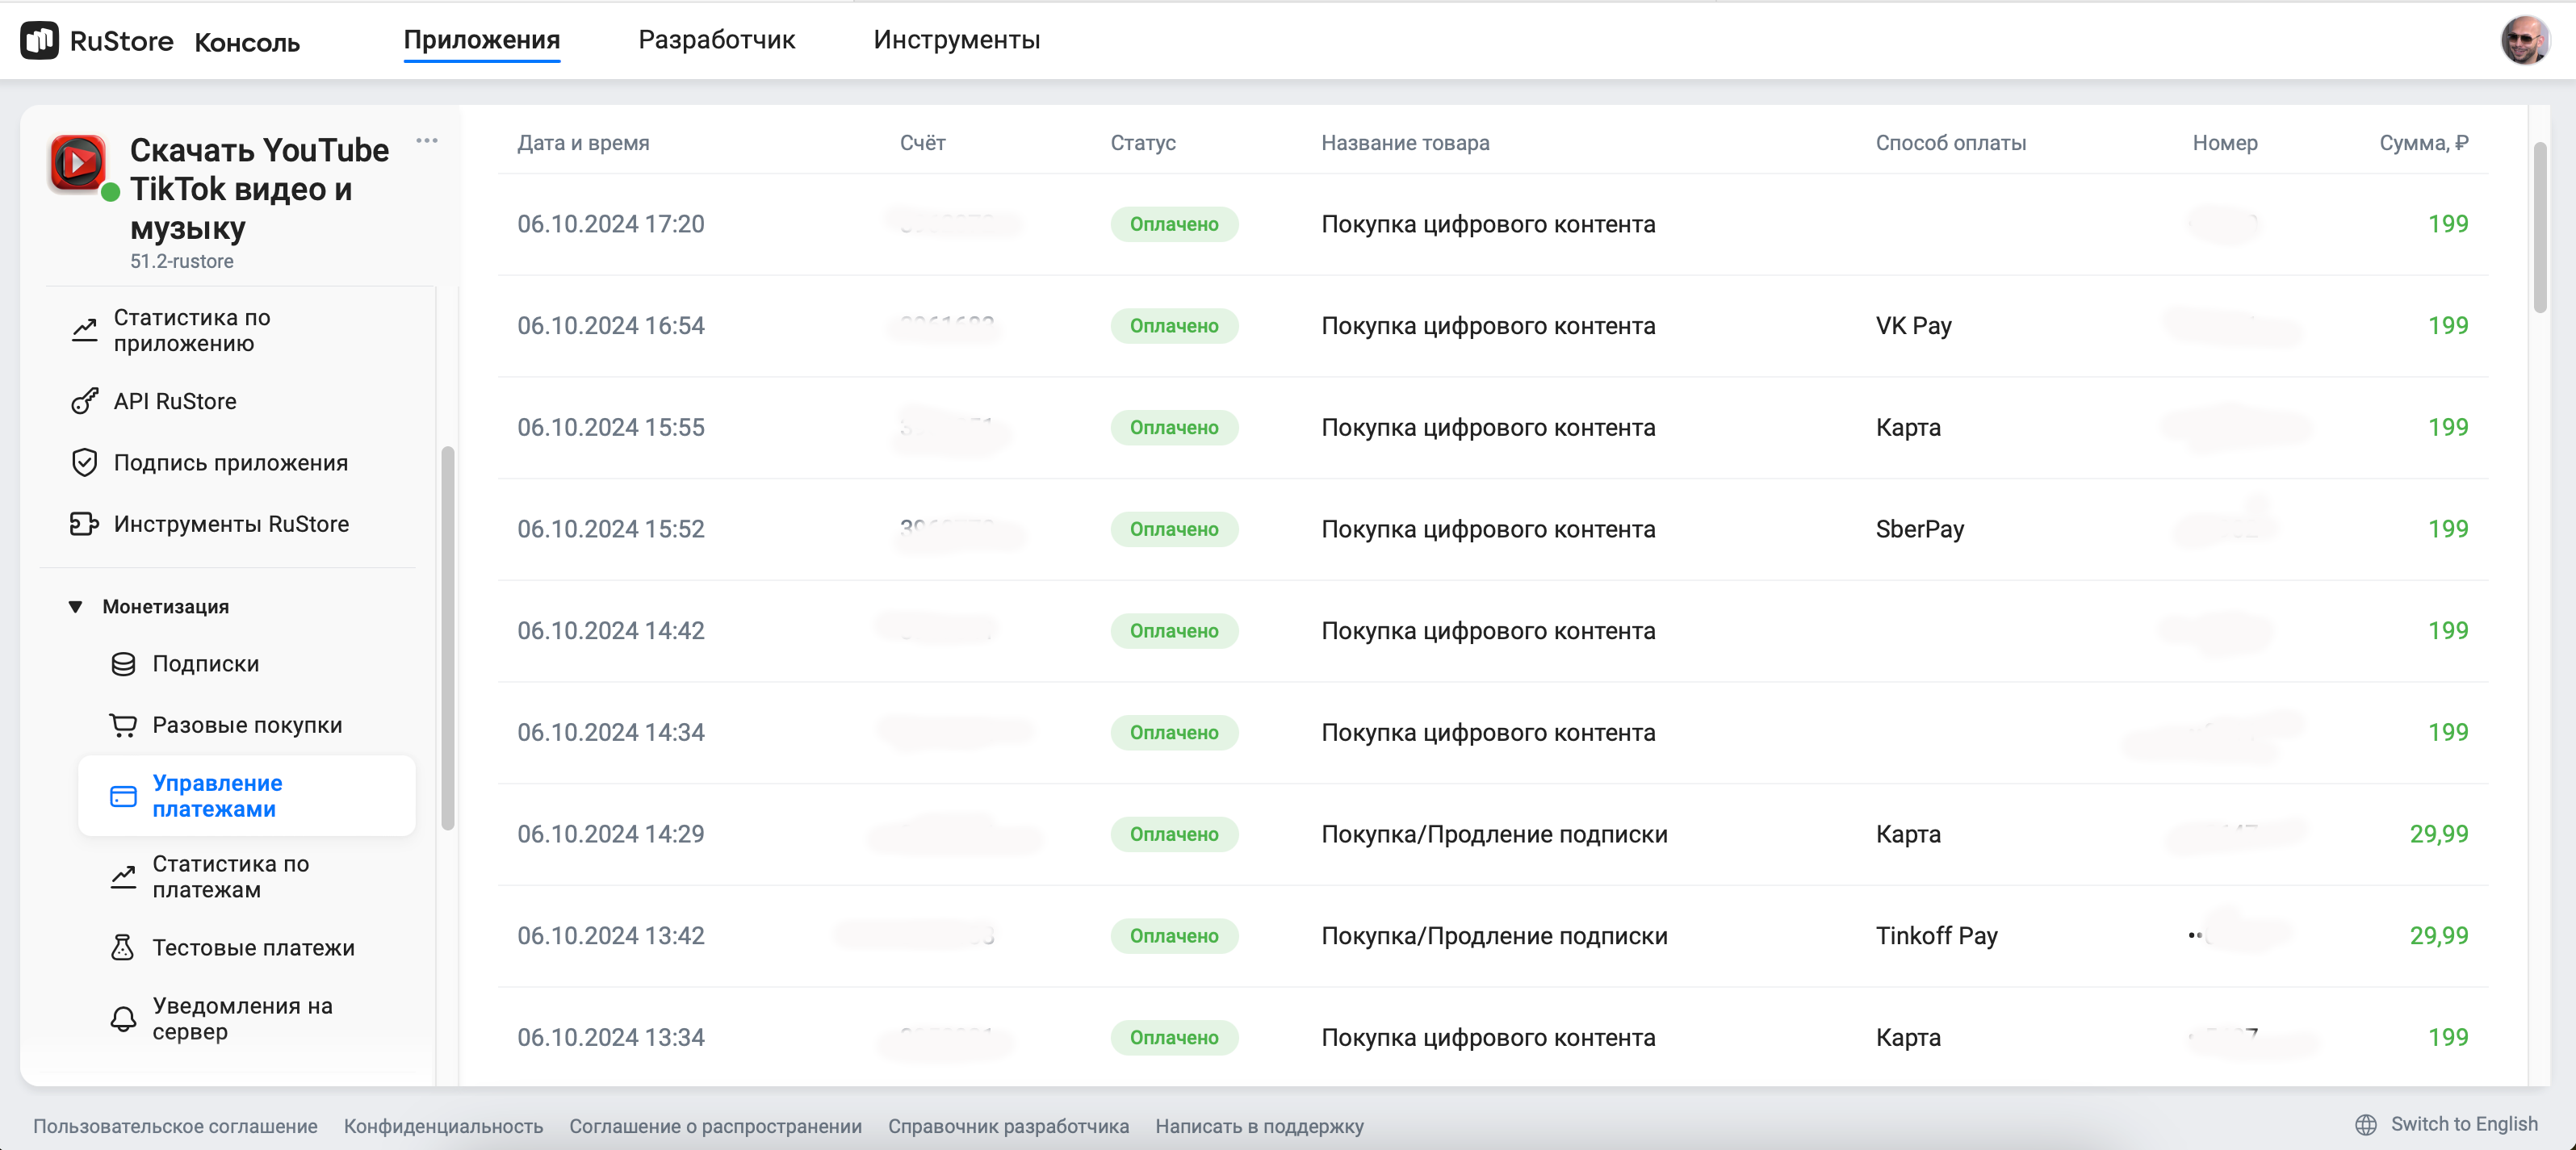Open app statistics chart icon
This screenshot has width=2576, height=1150.
pos(85,330)
